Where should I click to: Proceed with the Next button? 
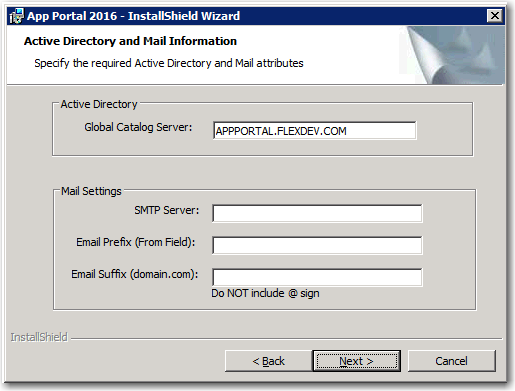[356, 361]
